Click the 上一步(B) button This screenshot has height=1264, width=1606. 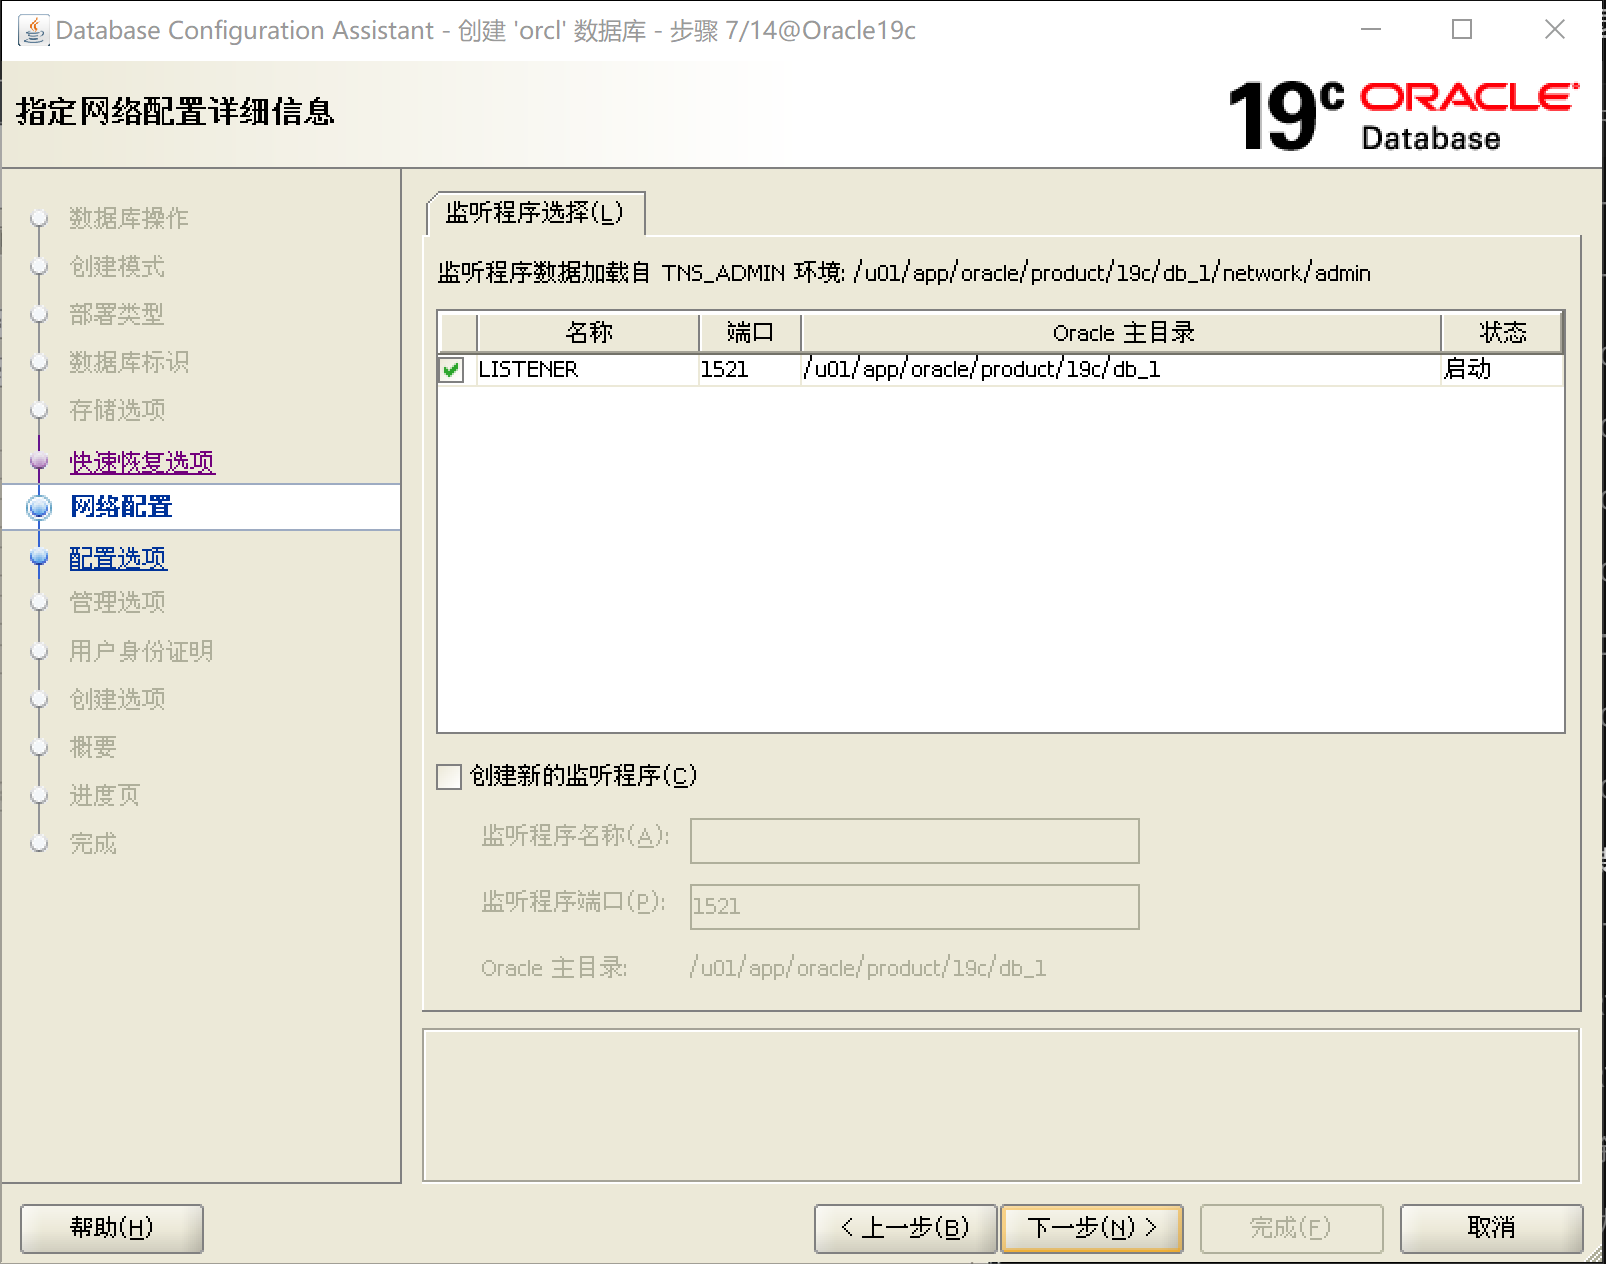tap(905, 1228)
